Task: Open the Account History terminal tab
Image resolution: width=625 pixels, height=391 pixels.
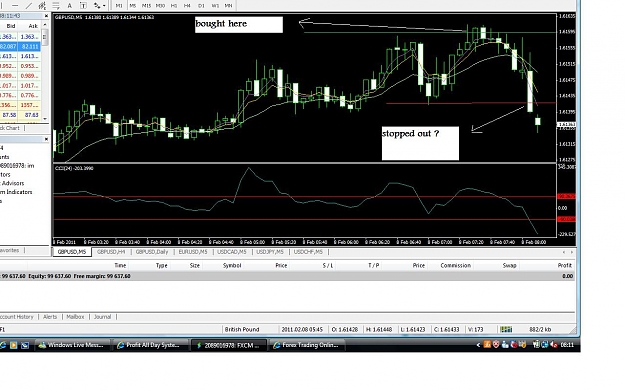Action: point(17,317)
